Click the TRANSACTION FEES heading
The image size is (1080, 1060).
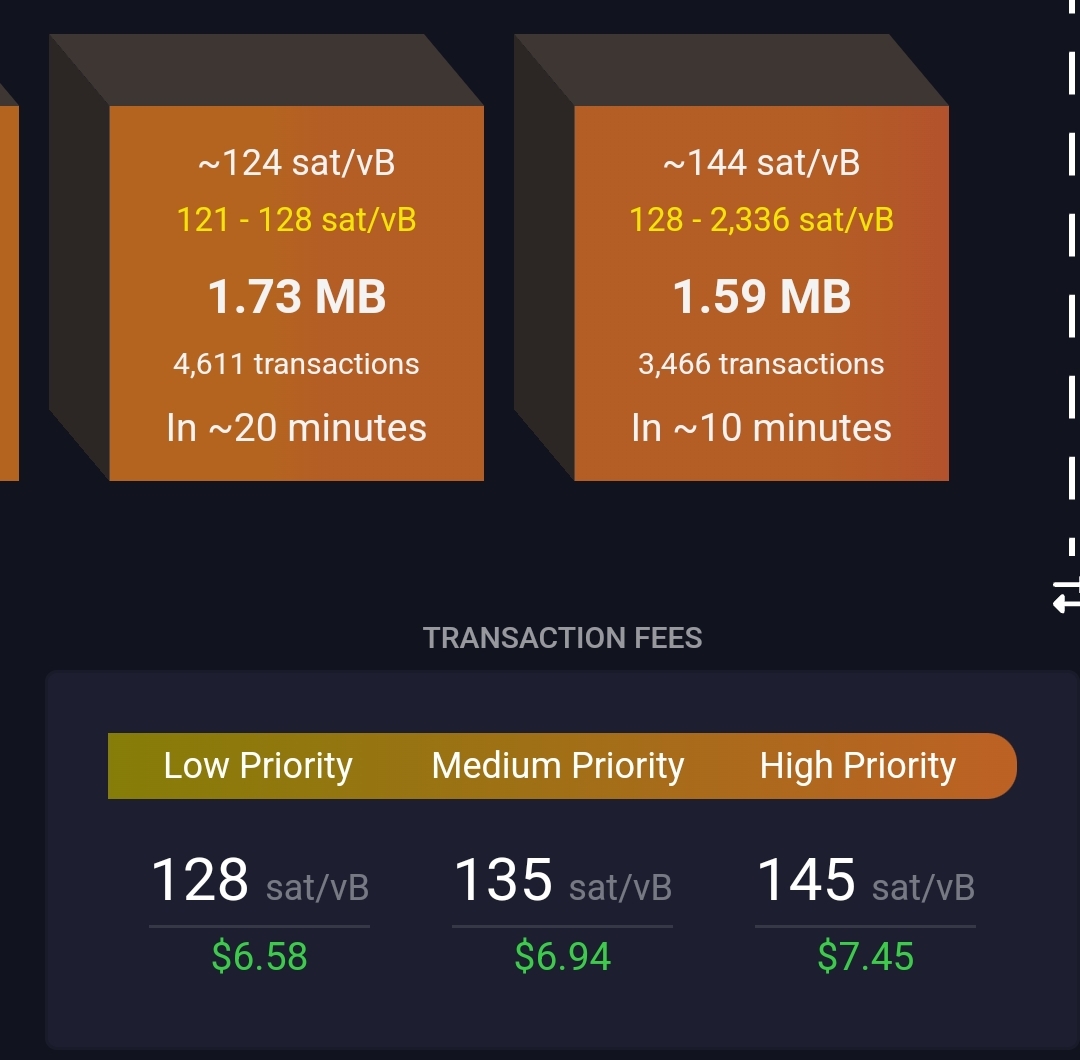[562, 638]
